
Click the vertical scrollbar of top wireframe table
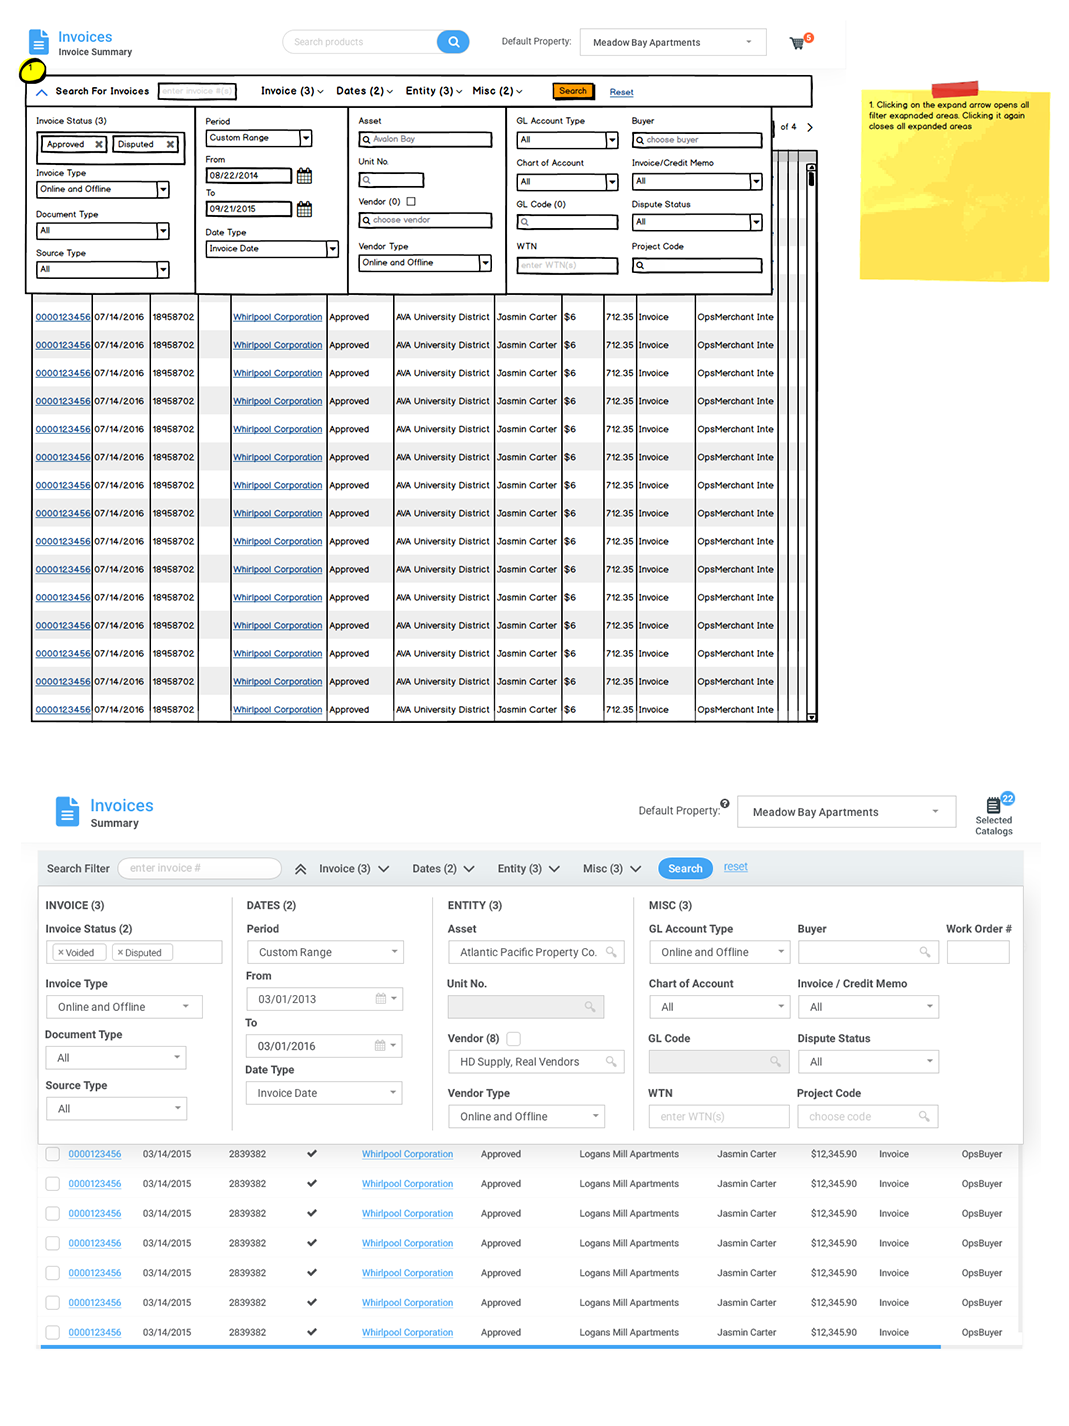[x=811, y=440]
